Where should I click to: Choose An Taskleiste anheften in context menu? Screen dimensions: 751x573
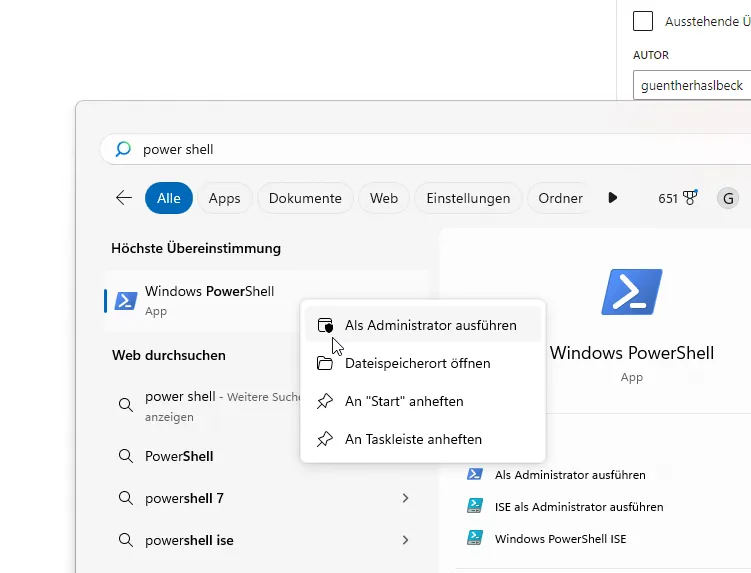[x=423, y=439]
